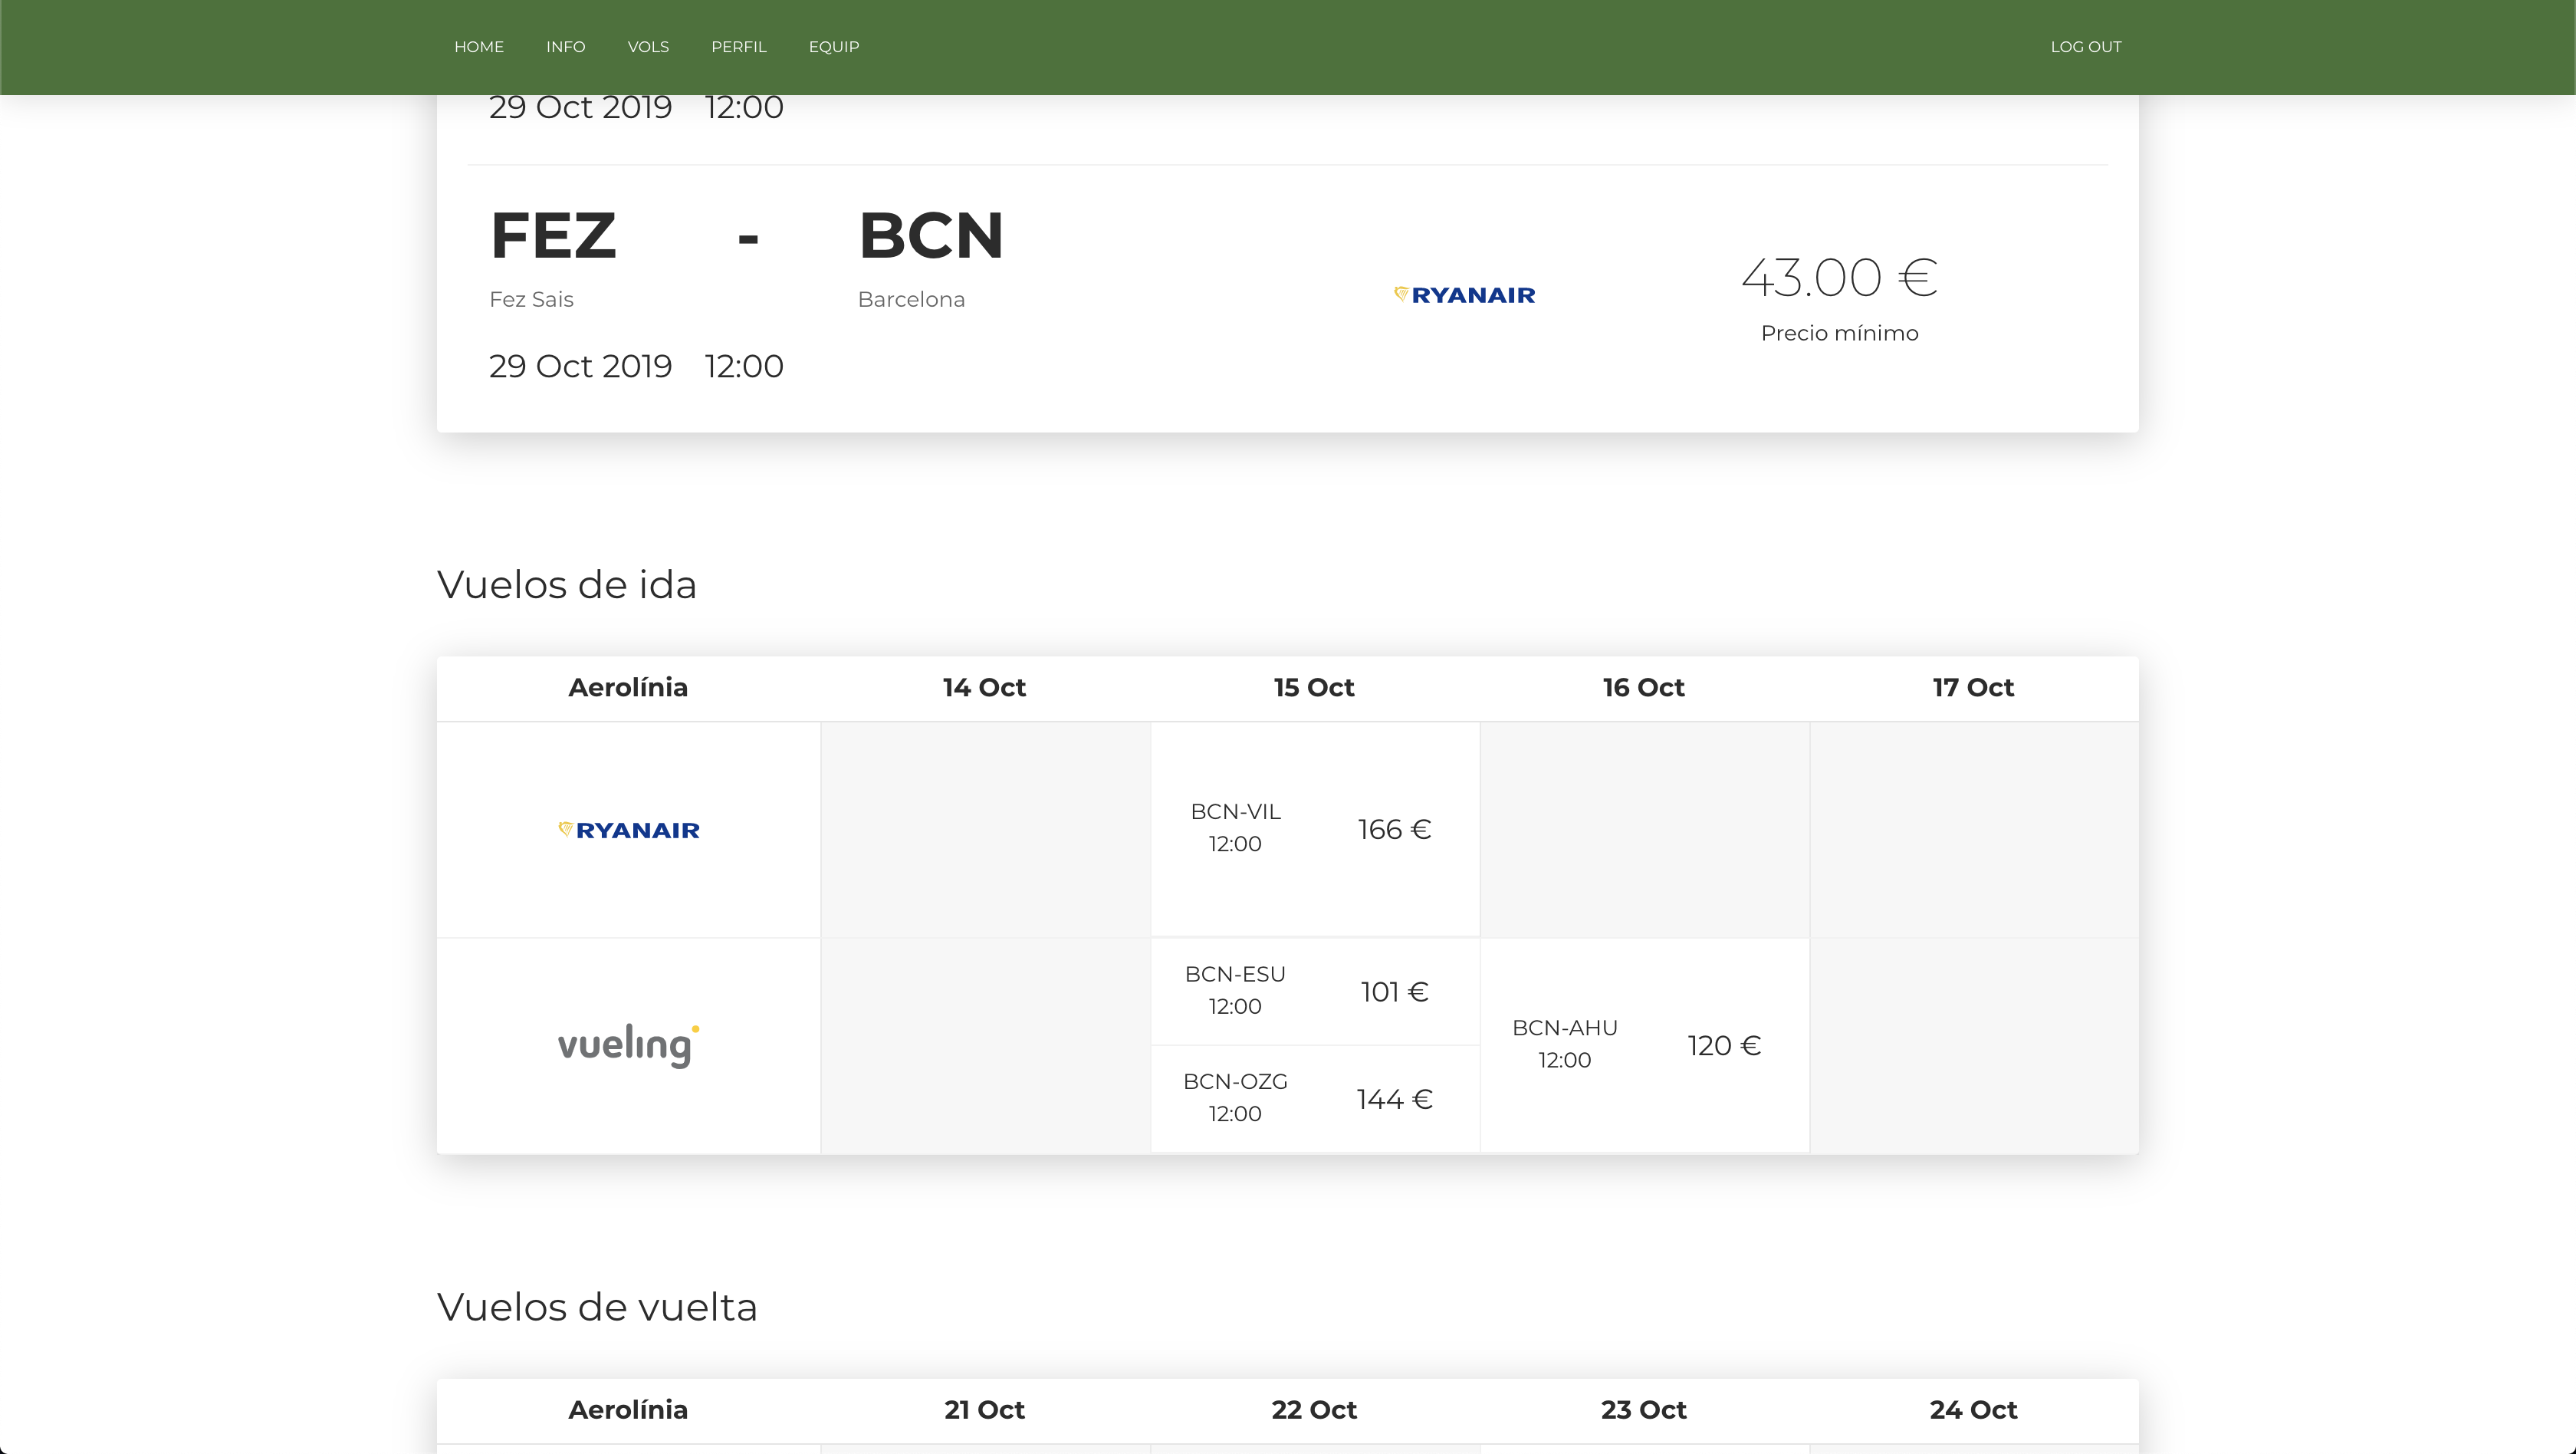Screen dimensions: 2576x1454
Task: Click Ryanair logo in outbound flights table
Action: coord(628,830)
